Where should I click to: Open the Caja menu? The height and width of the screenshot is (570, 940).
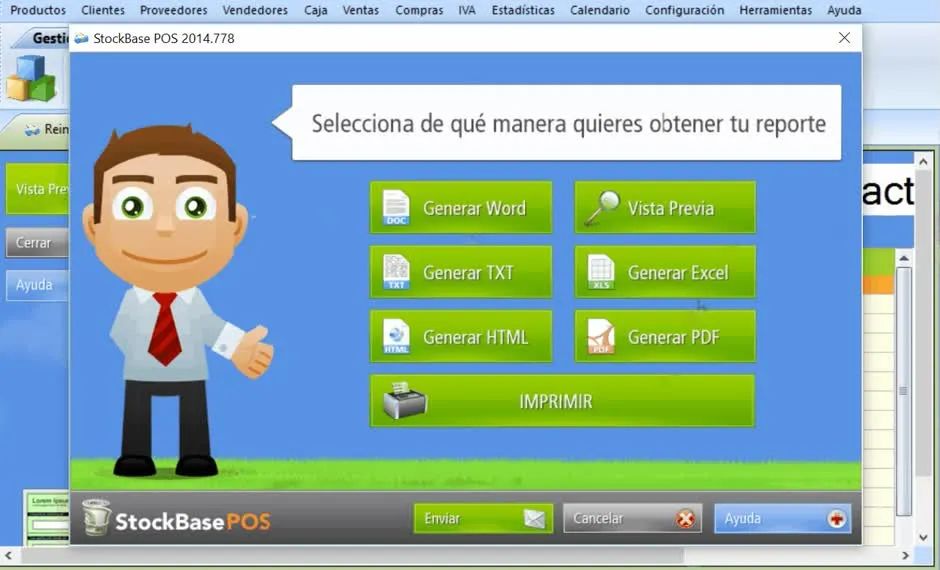pos(315,10)
